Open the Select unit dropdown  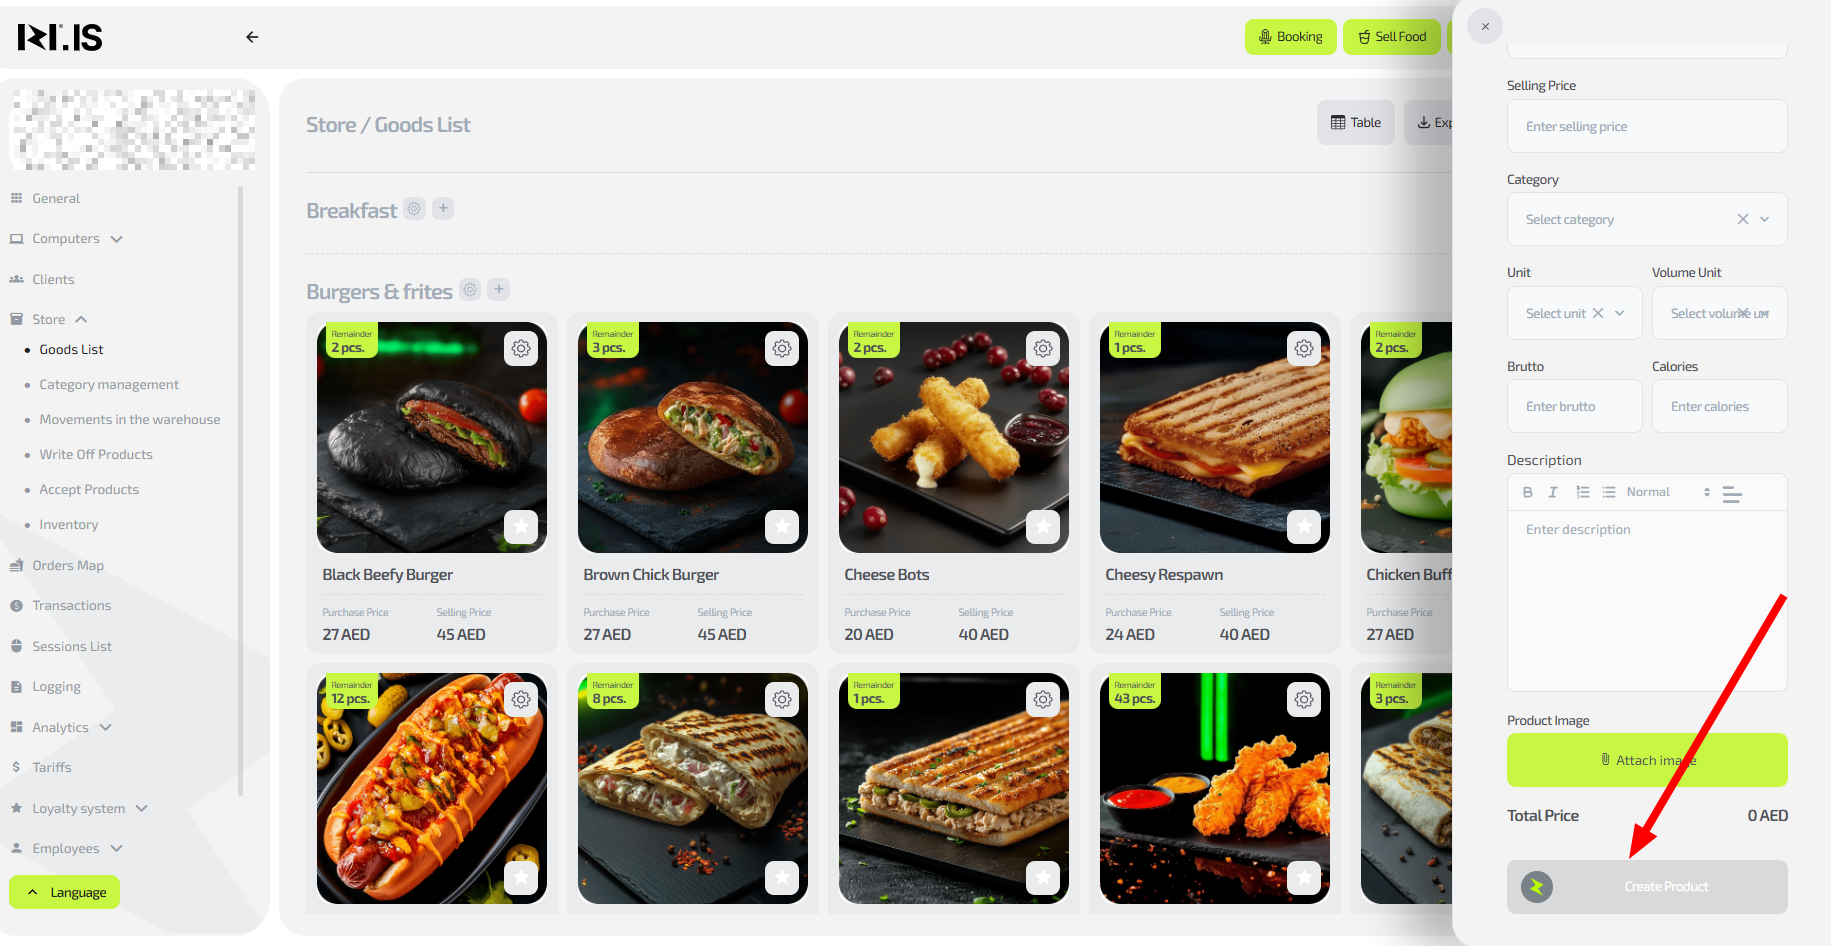click(1574, 313)
